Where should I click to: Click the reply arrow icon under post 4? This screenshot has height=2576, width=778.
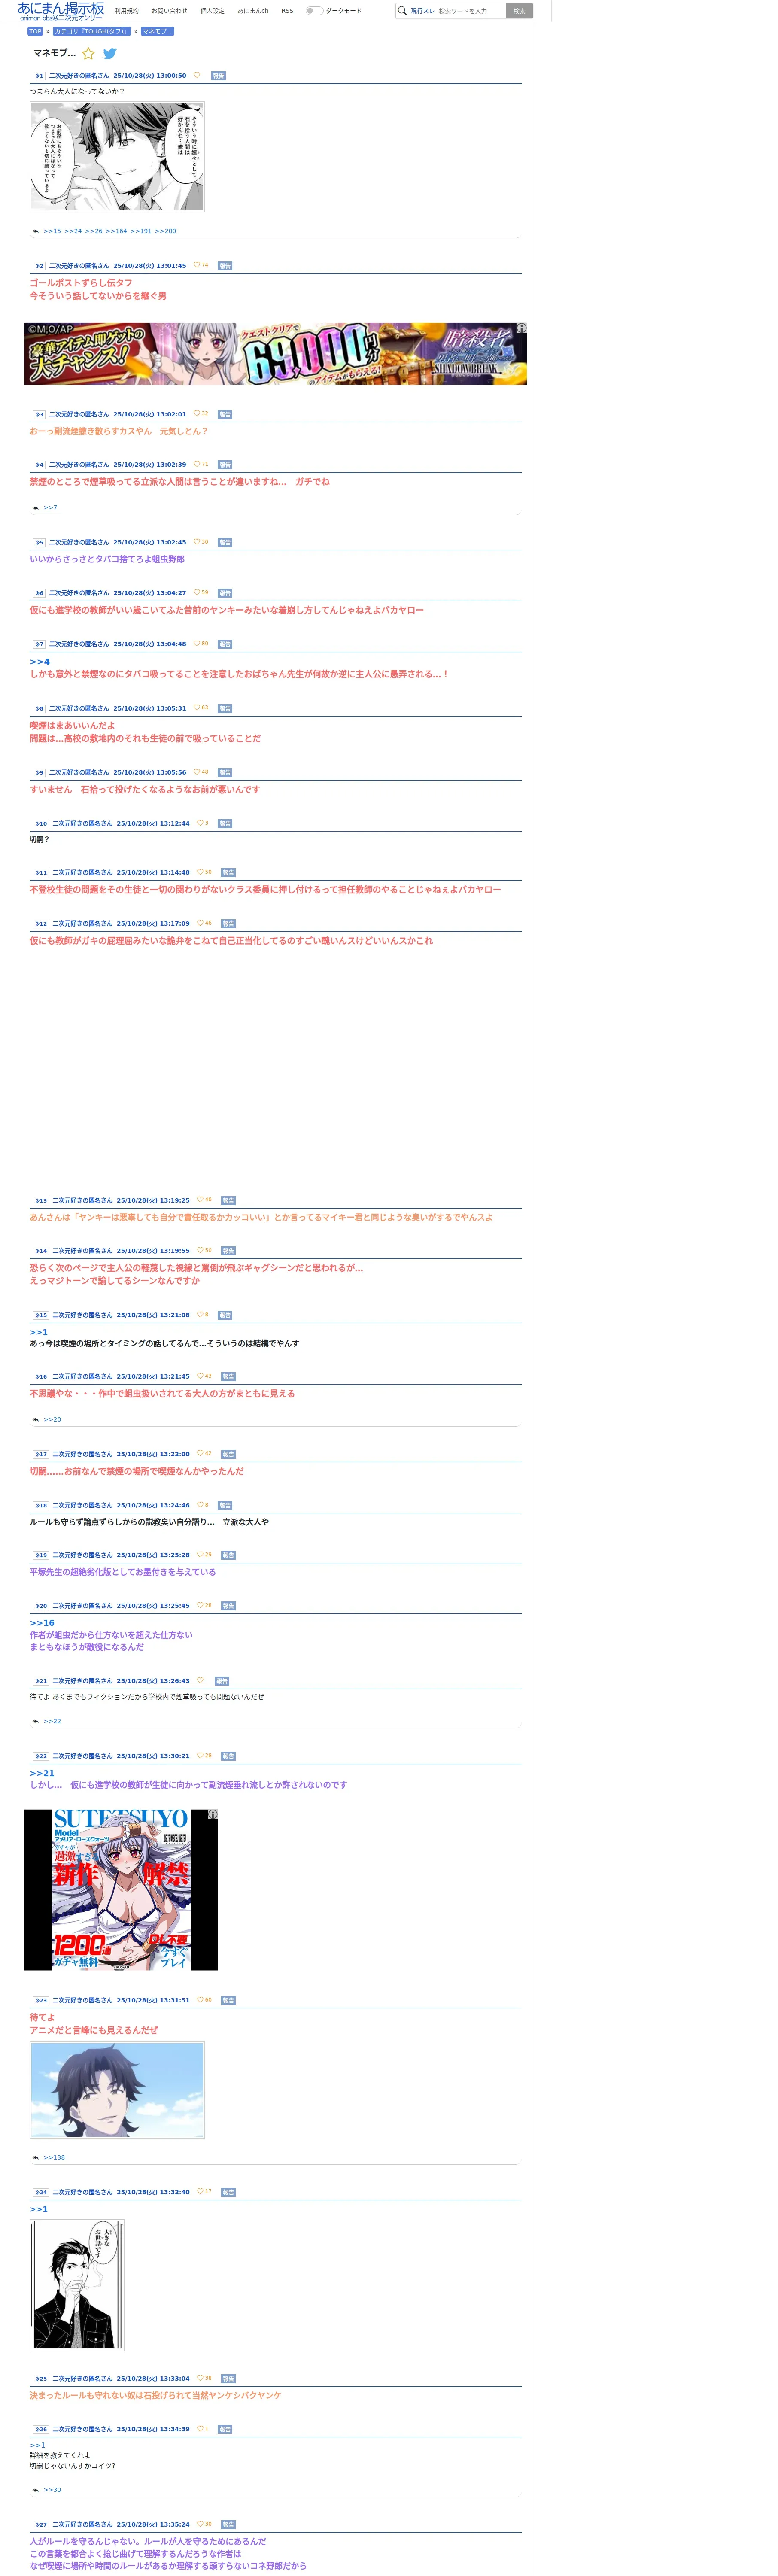35,508
